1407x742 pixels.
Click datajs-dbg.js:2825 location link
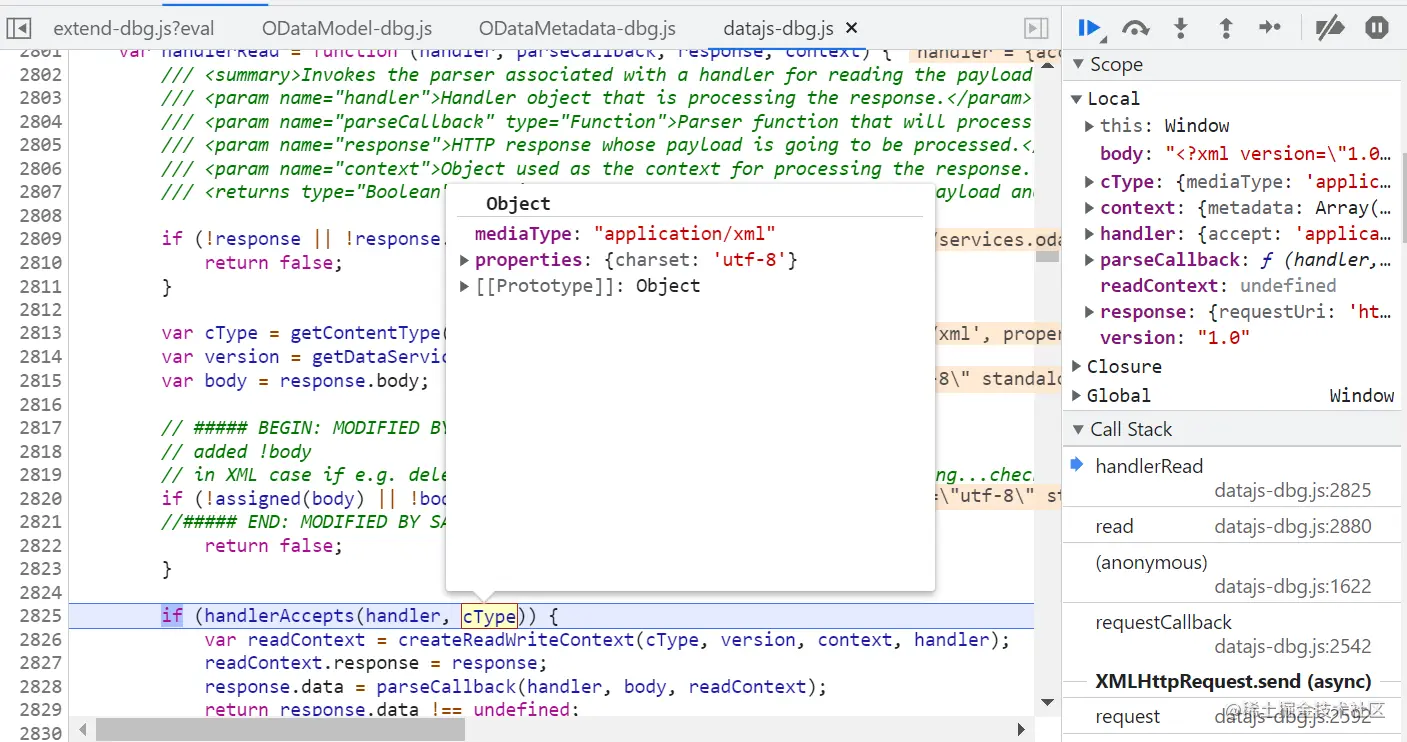point(1293,490)
